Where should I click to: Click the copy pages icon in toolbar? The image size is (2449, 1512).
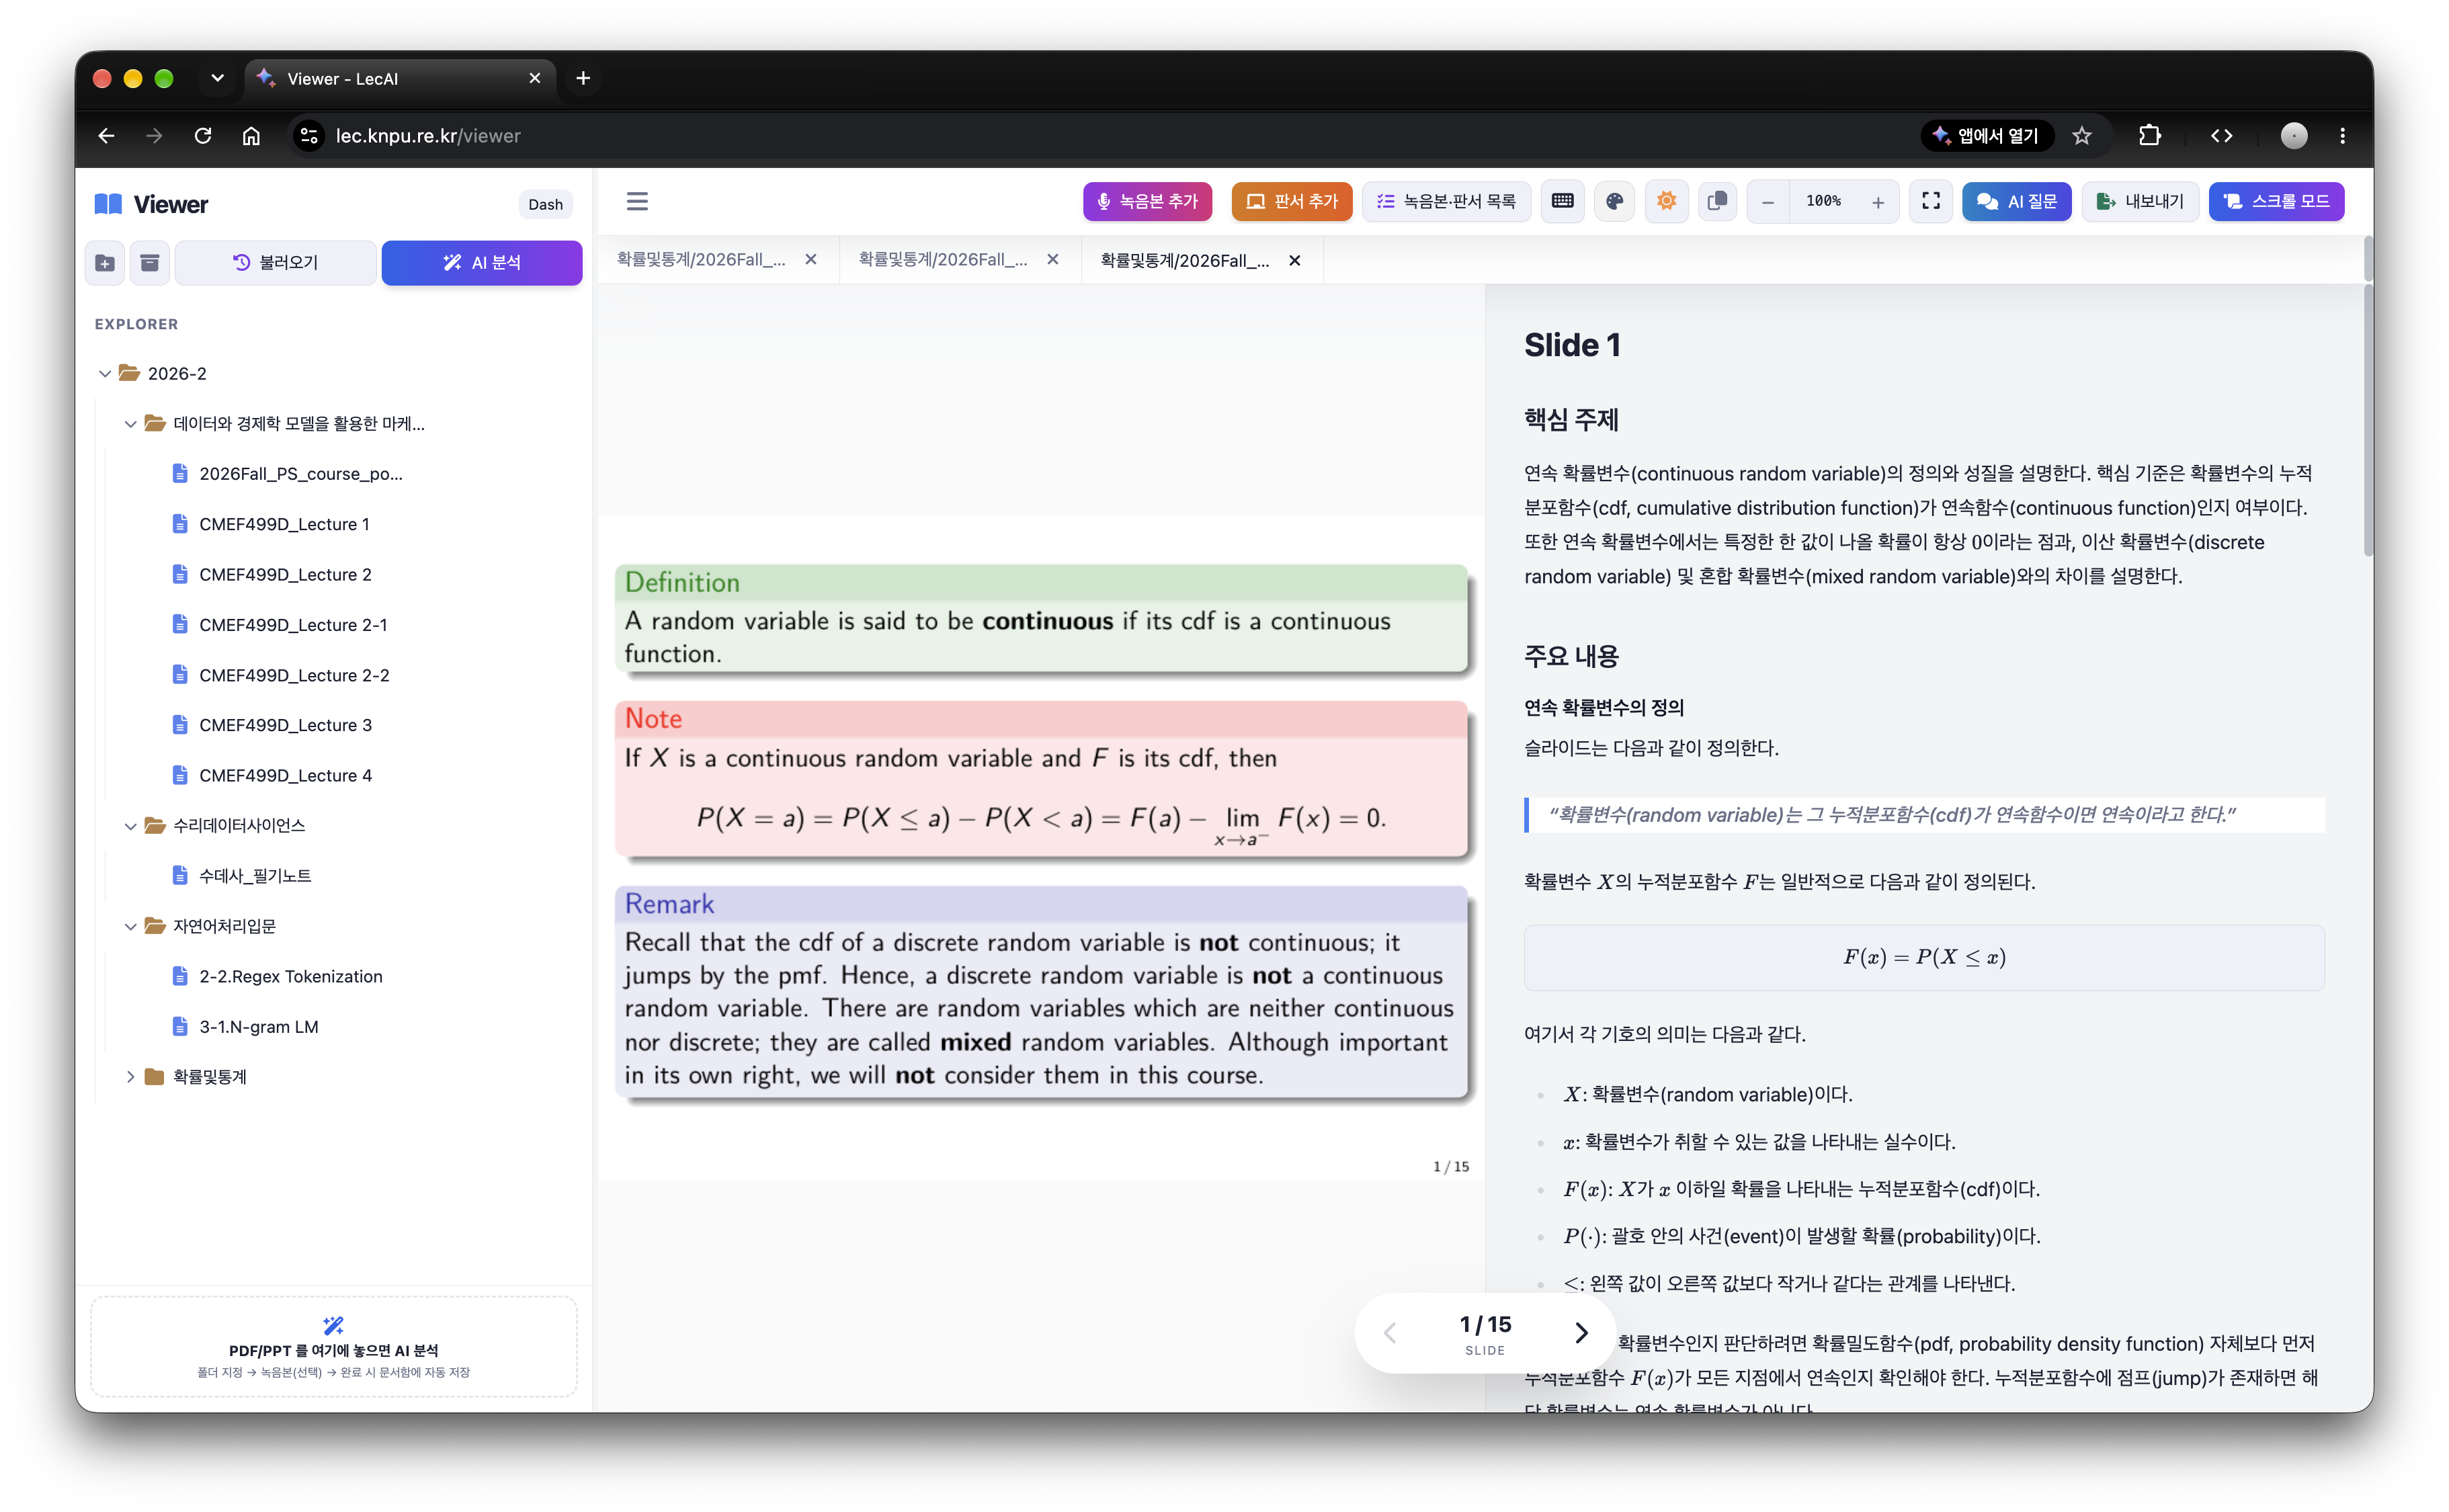click(x=1718, y=201)
